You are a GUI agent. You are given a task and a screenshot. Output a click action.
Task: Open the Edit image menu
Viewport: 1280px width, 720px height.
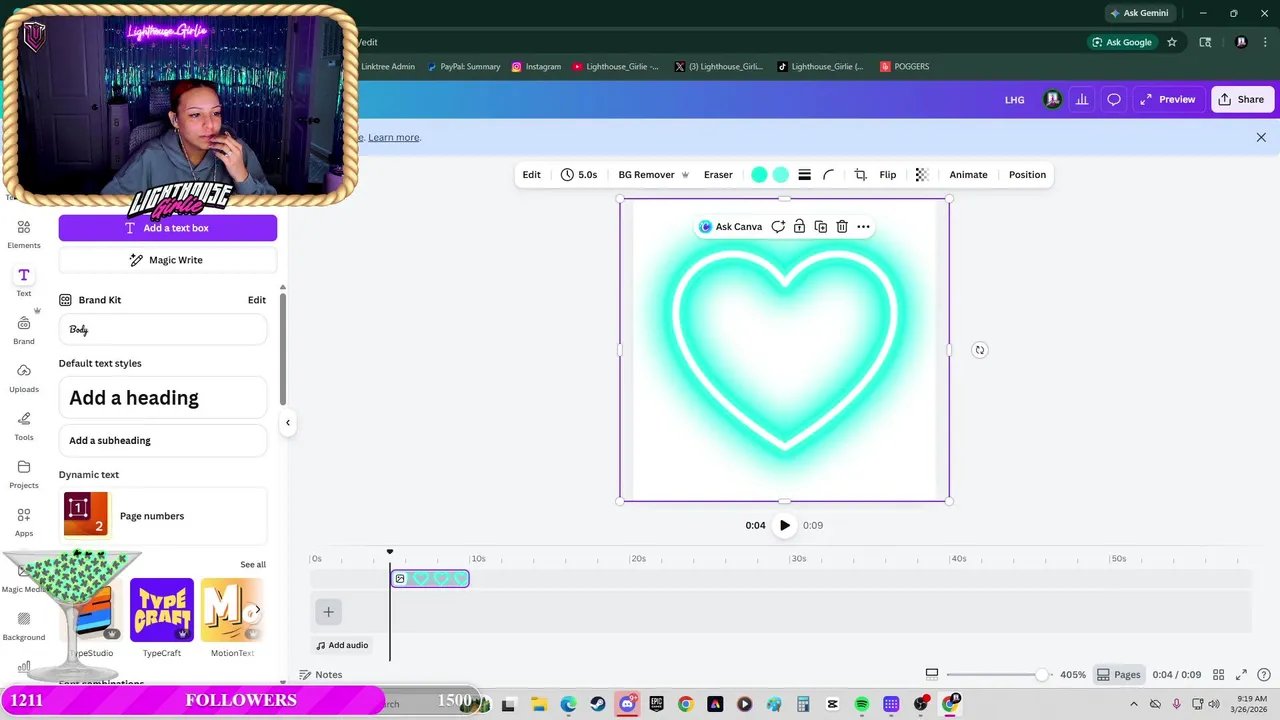[531, 175]
